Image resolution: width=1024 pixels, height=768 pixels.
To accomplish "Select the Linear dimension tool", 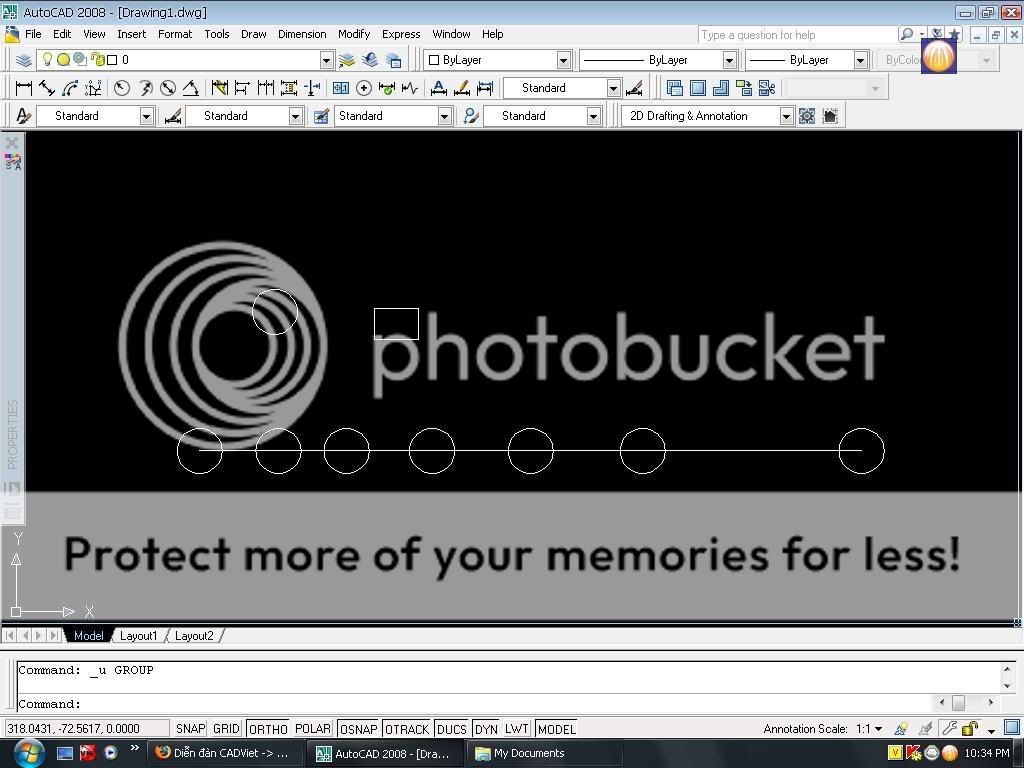I will tap(24, 88).
